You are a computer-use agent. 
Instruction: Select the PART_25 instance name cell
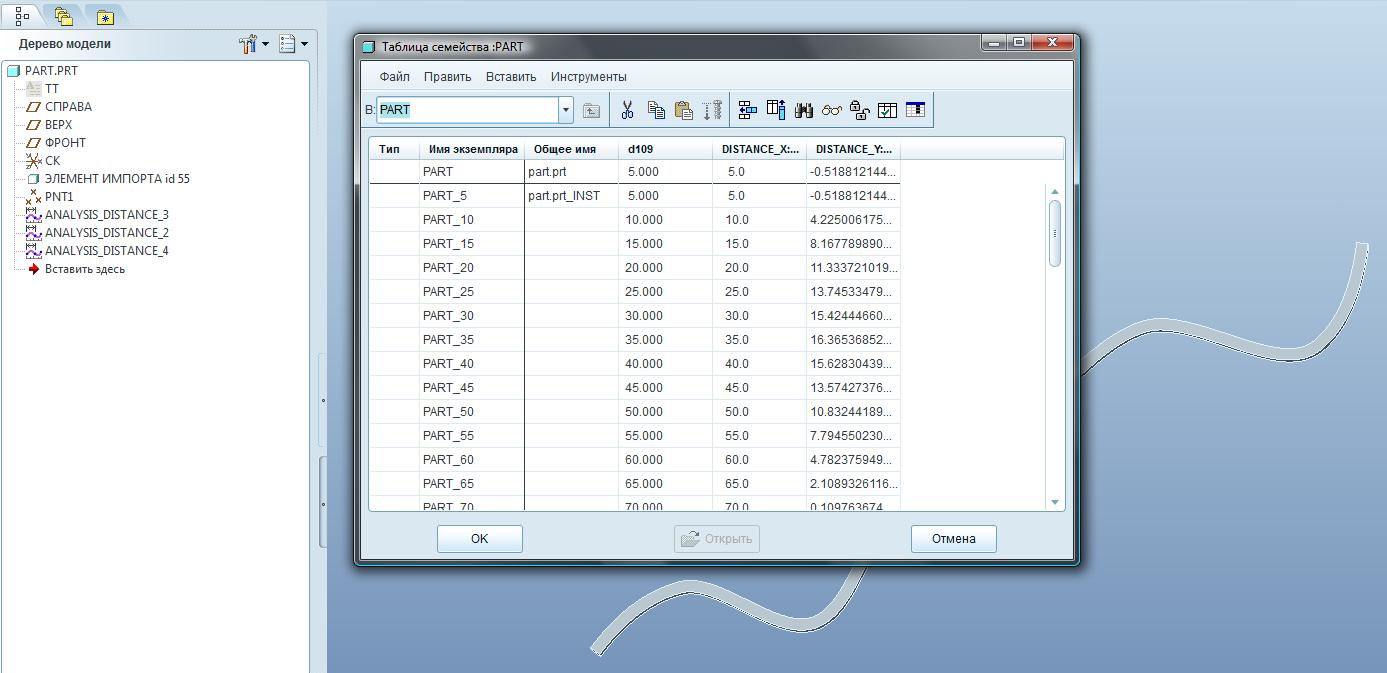[472, 292]
